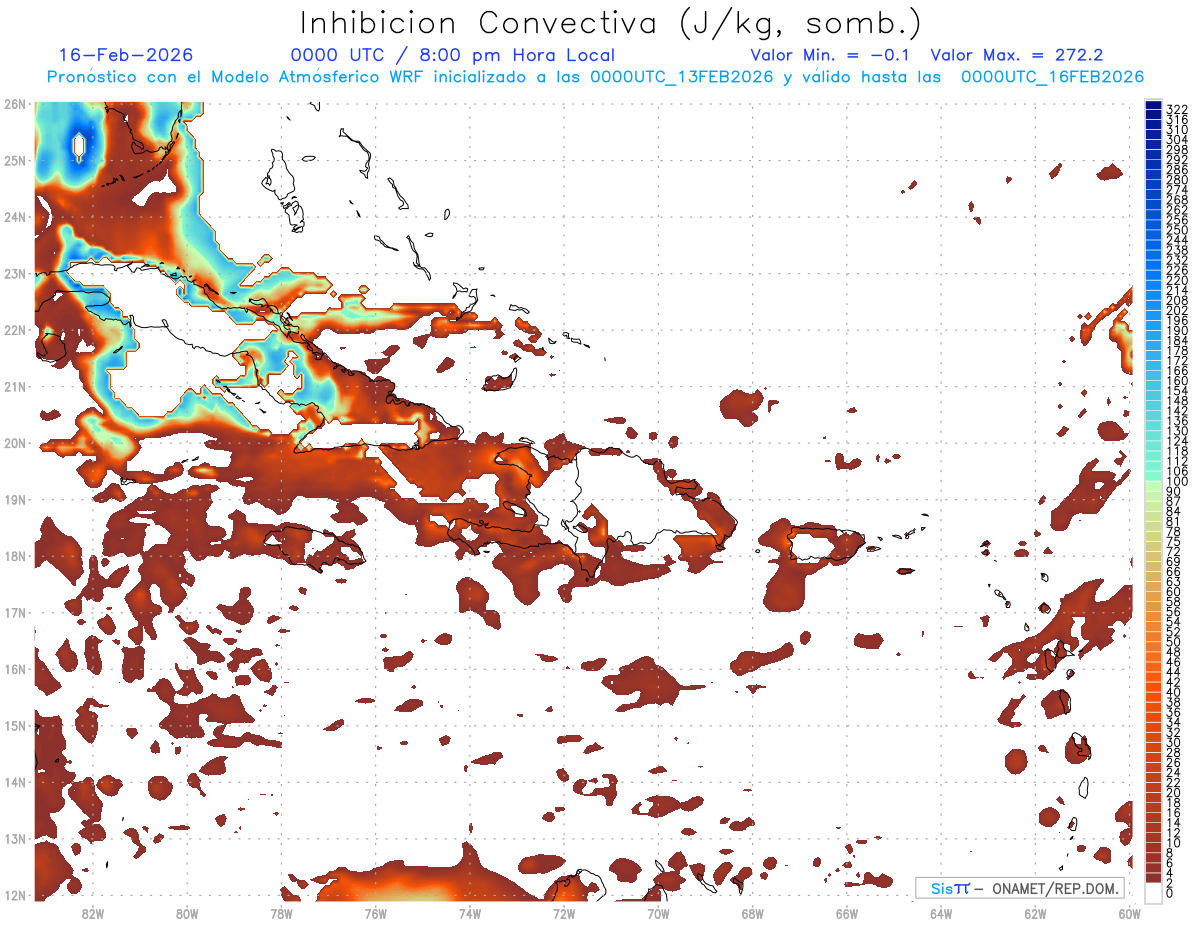Click the 66W longitude label
The width and height of the screenshot is (1200, 927).
point(847,913)
